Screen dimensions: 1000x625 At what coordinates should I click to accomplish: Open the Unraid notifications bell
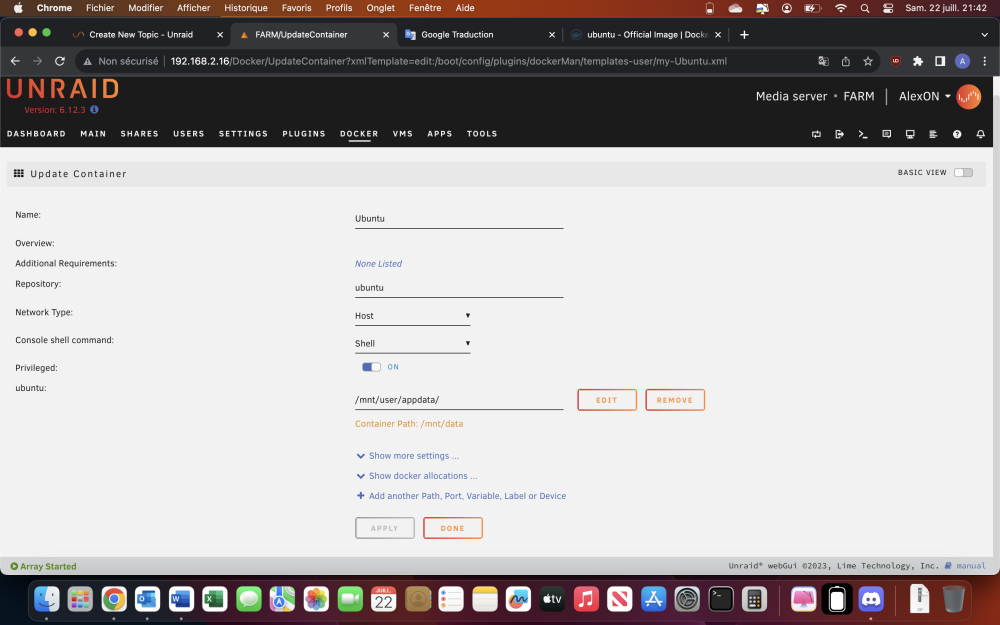[x=980, y=134]
